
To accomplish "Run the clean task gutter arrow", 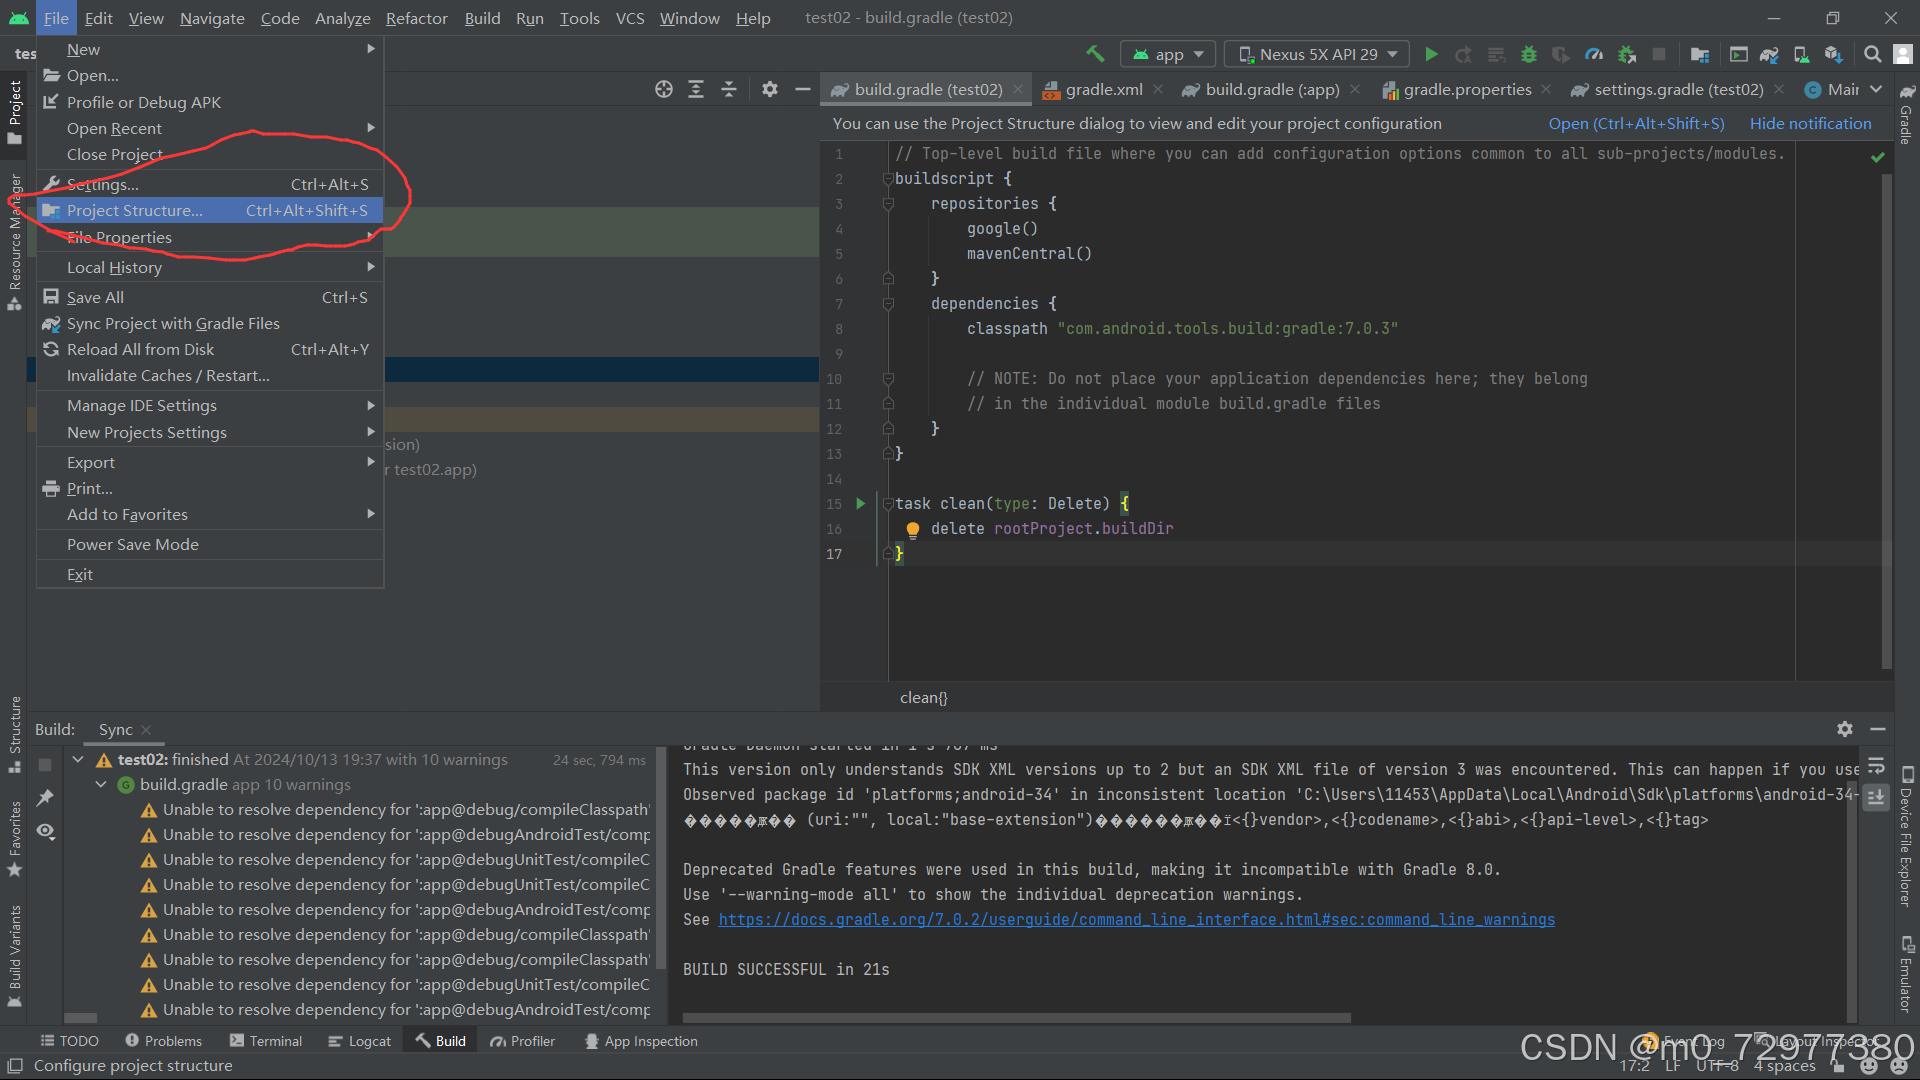I will click(x=860, y=504).
